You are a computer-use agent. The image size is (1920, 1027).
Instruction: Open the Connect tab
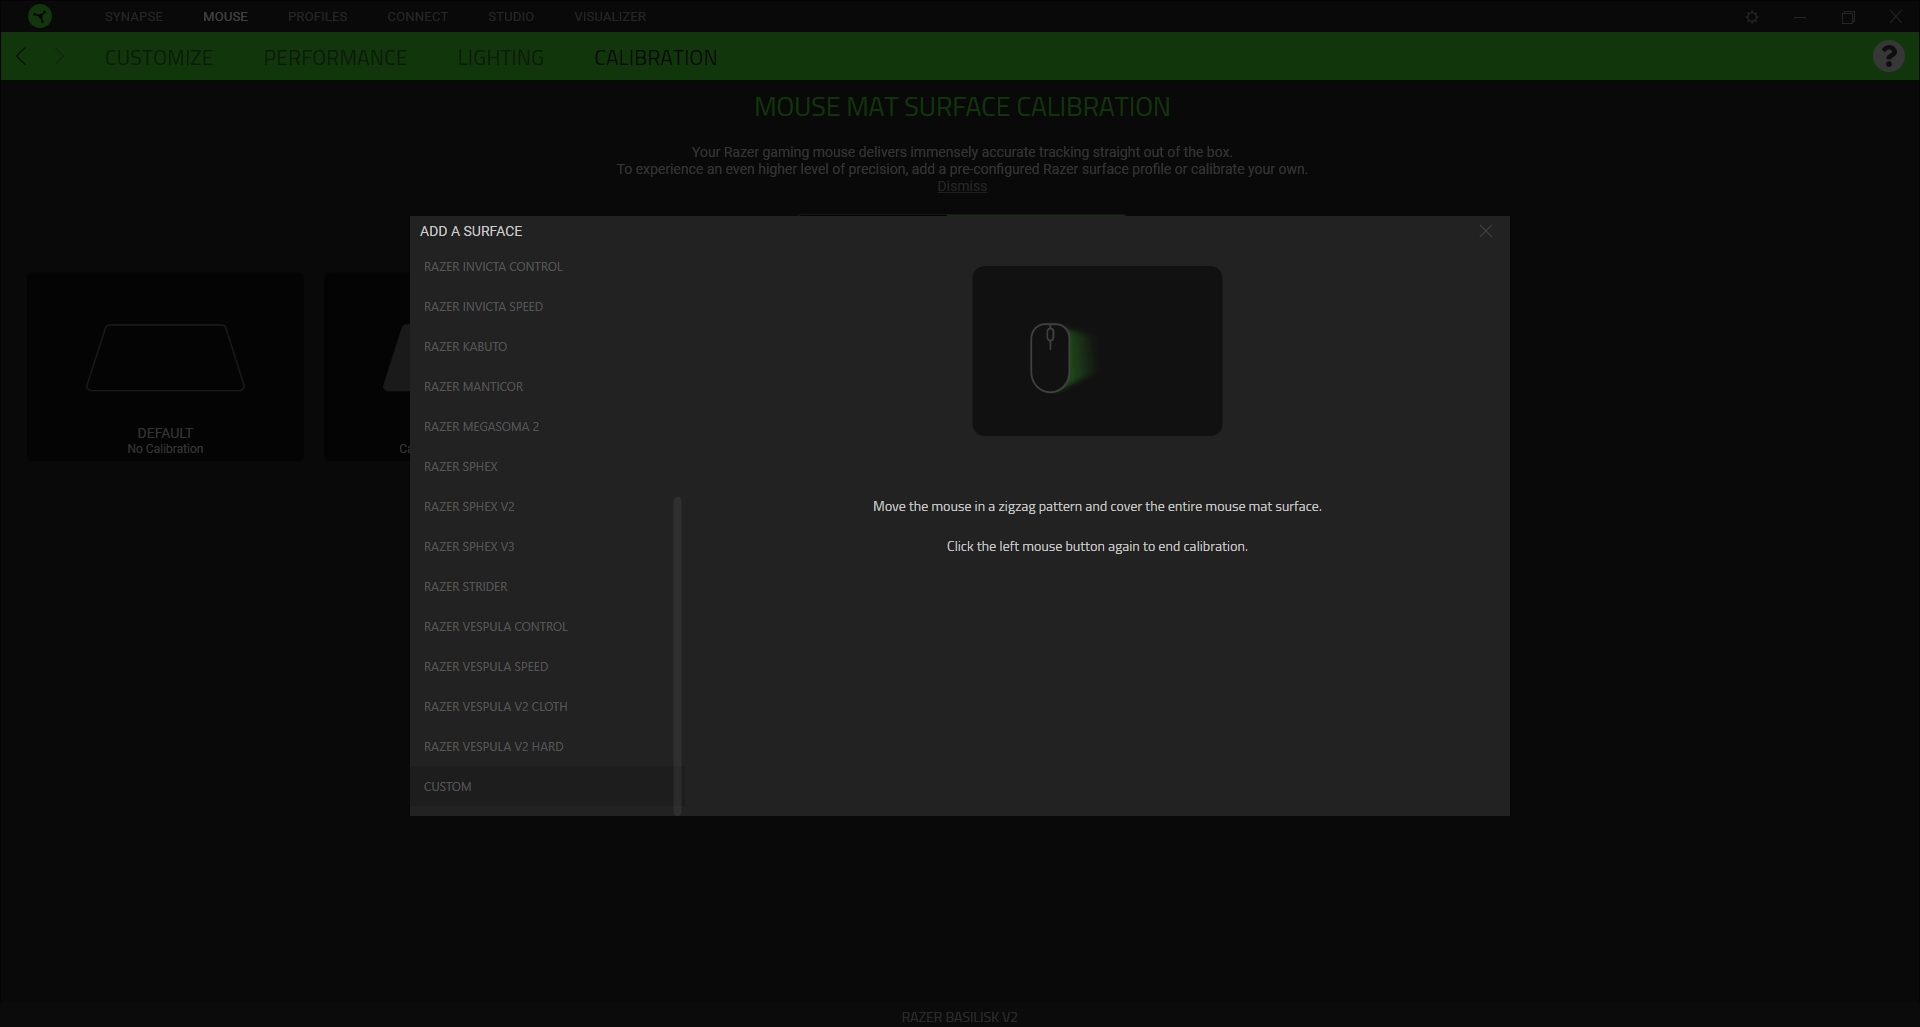click(x=418, y=17)
